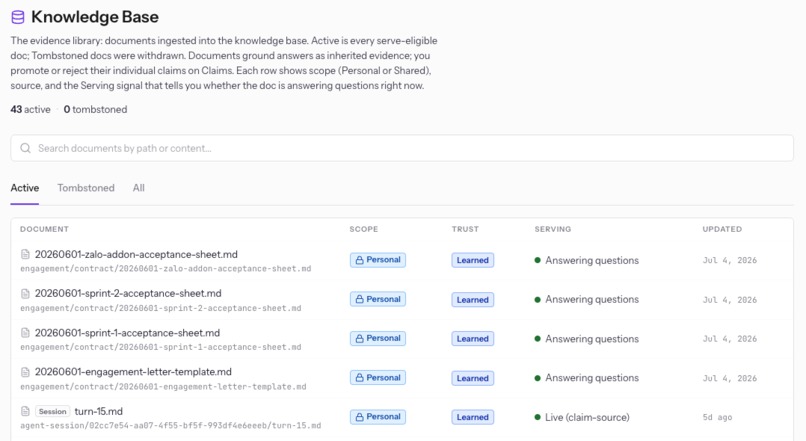The width and height of the screenshot is (806, 441).
Task: Click Learned trust badge for turn-15.md row
Action: [x=473, y=417]
